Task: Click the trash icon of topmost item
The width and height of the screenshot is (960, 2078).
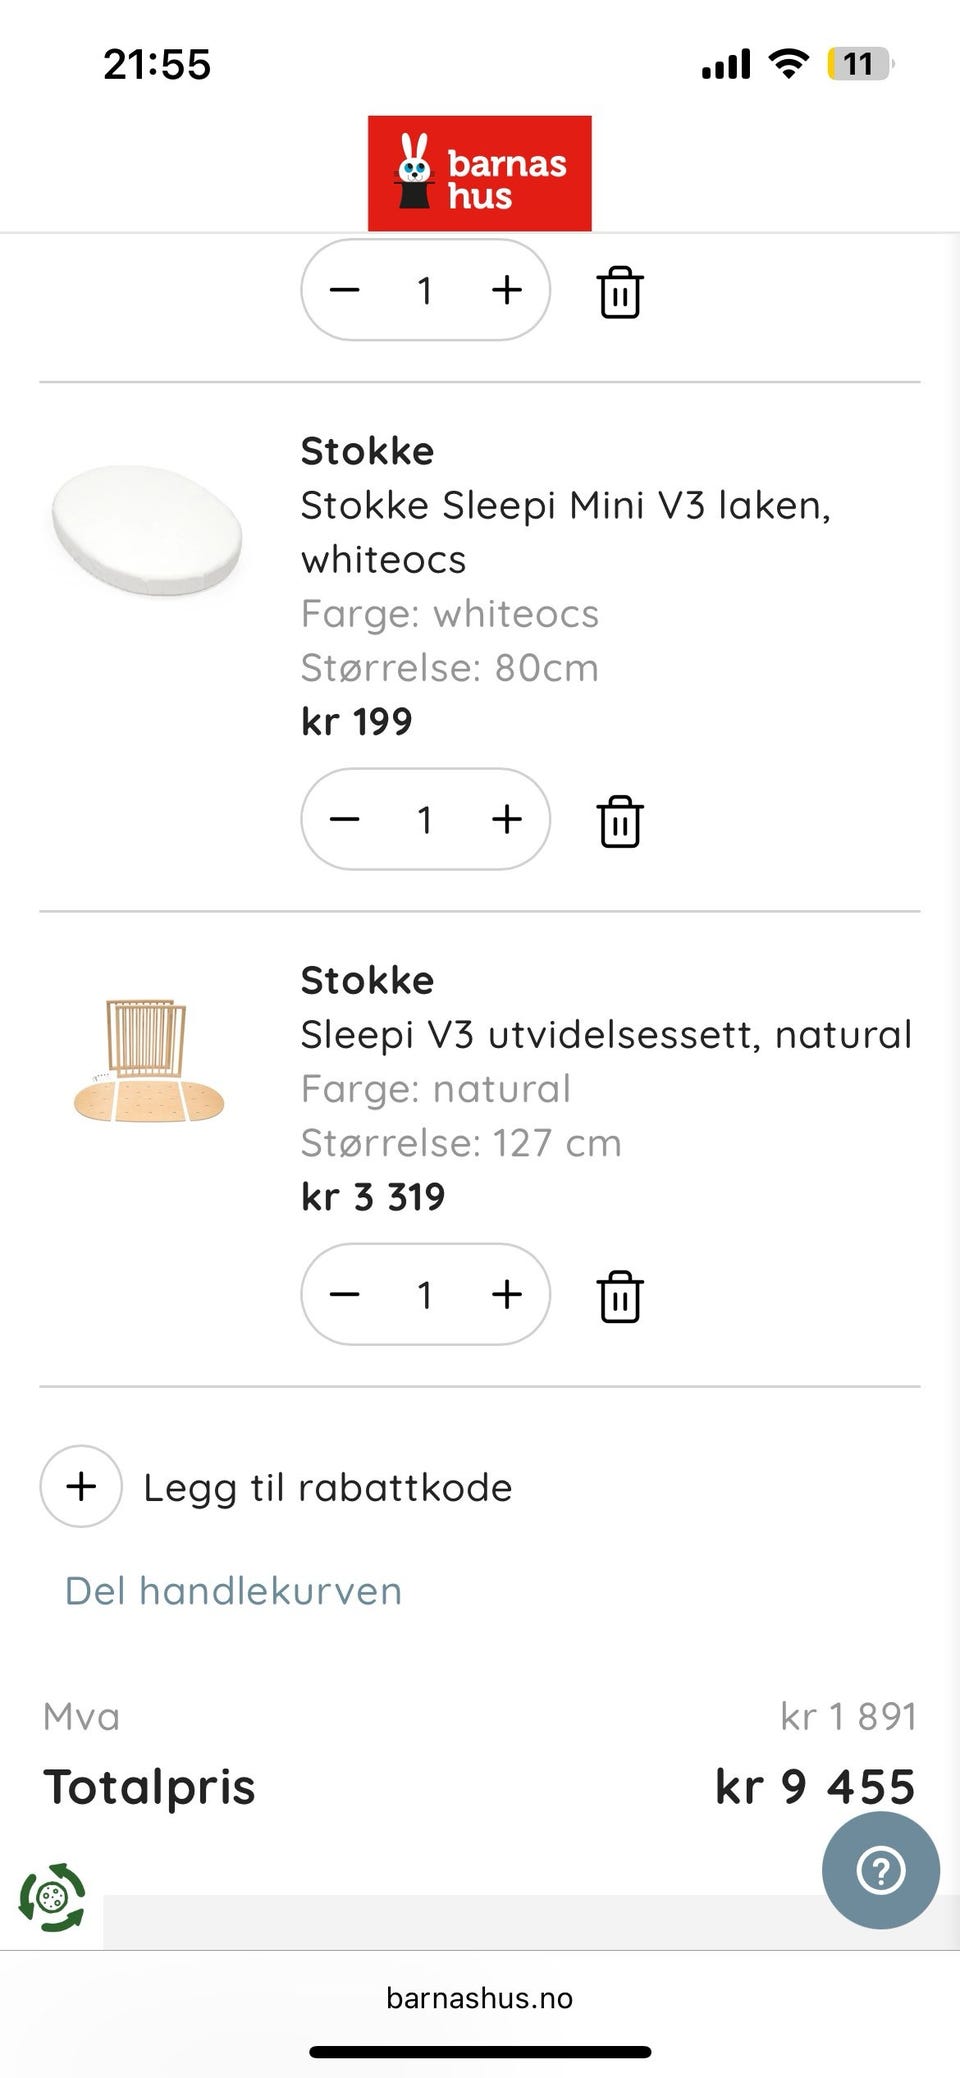Action: pos(620,292)
